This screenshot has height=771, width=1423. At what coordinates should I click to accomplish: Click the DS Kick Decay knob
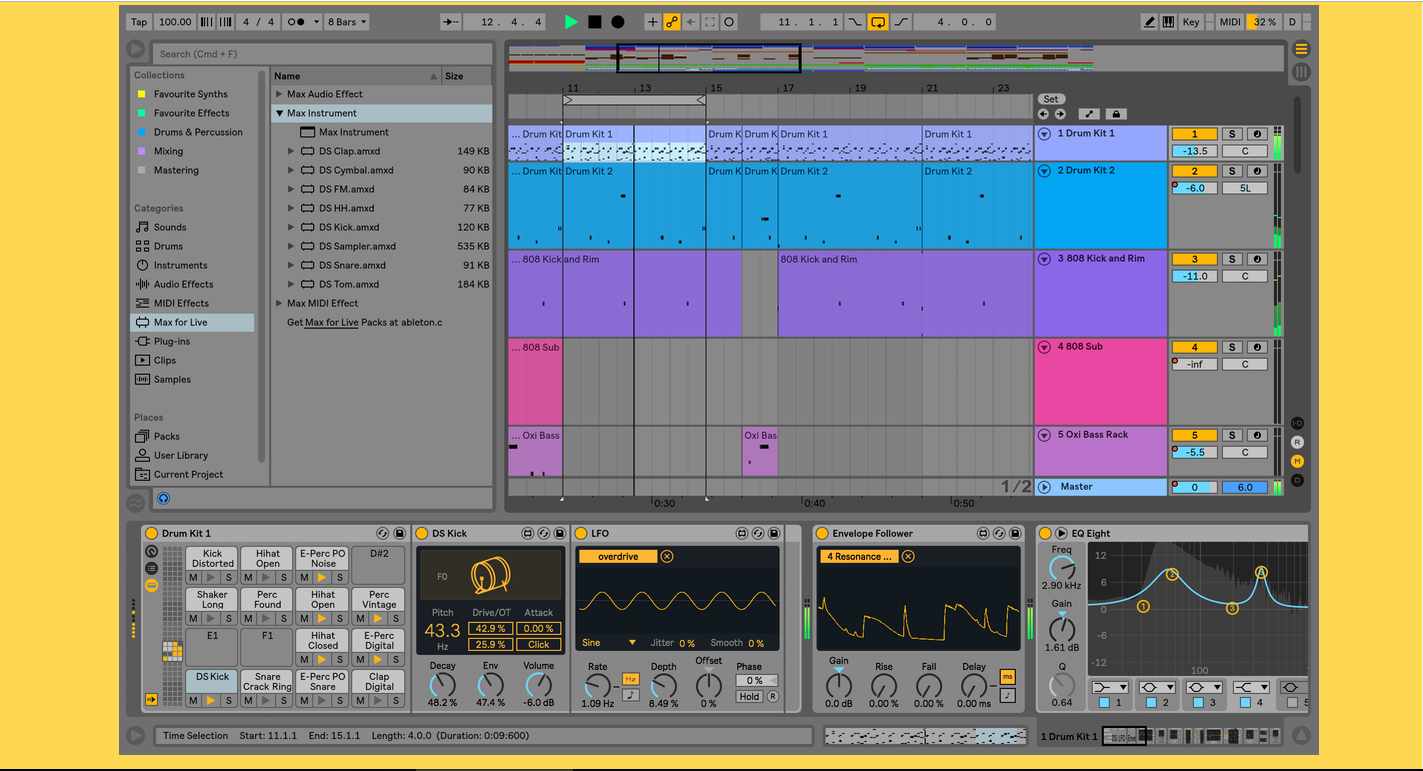click(x=442, y=686)
